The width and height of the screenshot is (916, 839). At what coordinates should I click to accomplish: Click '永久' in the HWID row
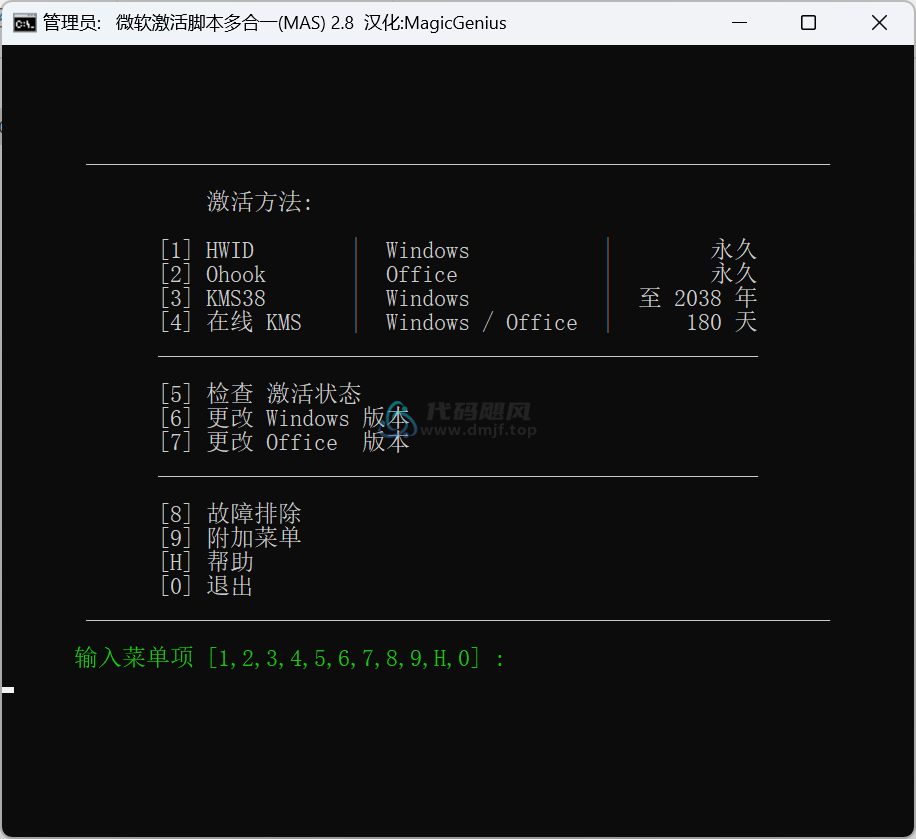(734, 249)
